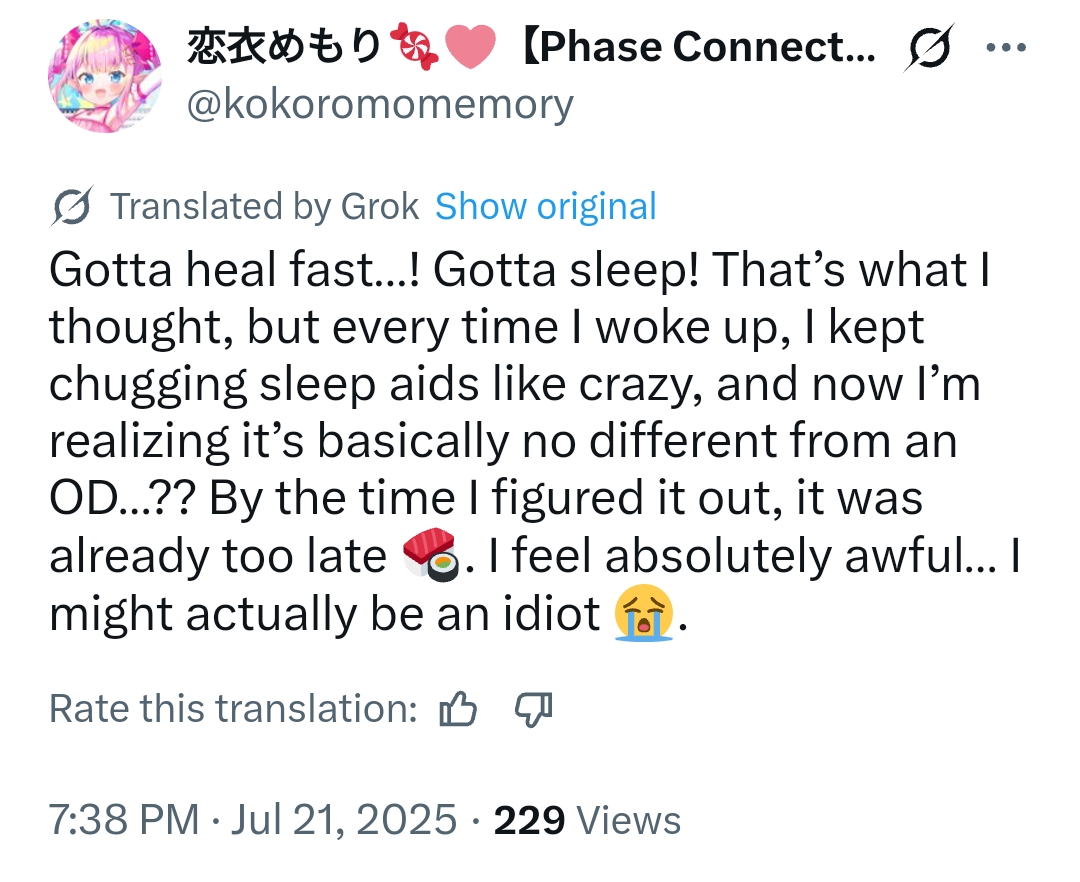Click the thumbs up translation rating
Viewport: 1080px width, 882px height.
458,710
